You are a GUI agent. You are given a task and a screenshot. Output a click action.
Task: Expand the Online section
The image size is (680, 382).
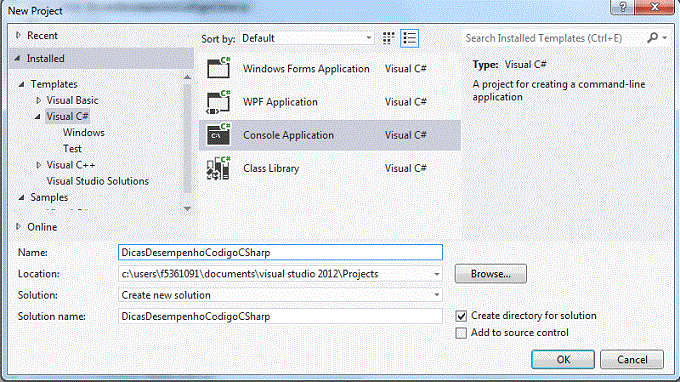click(18, 226)
